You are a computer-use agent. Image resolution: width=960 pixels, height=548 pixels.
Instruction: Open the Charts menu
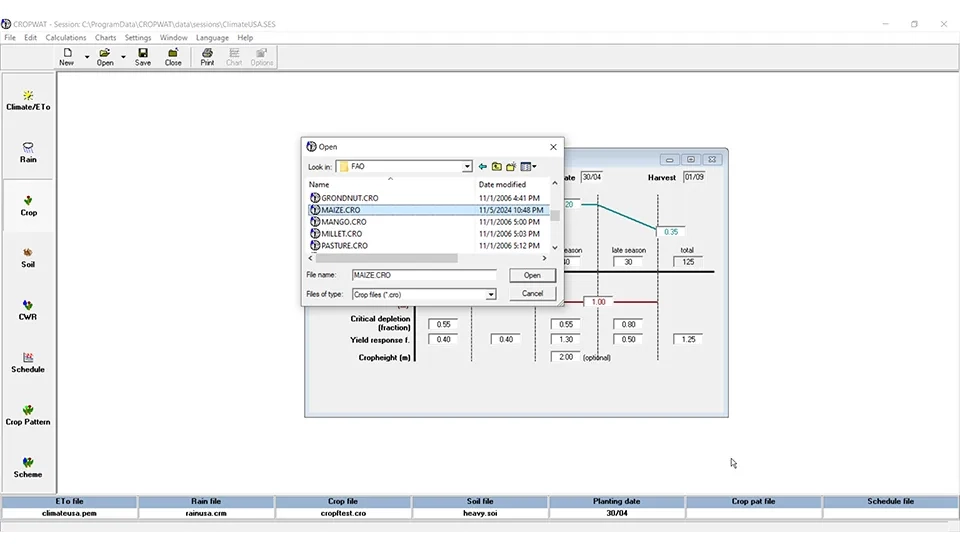pos(105,38)
